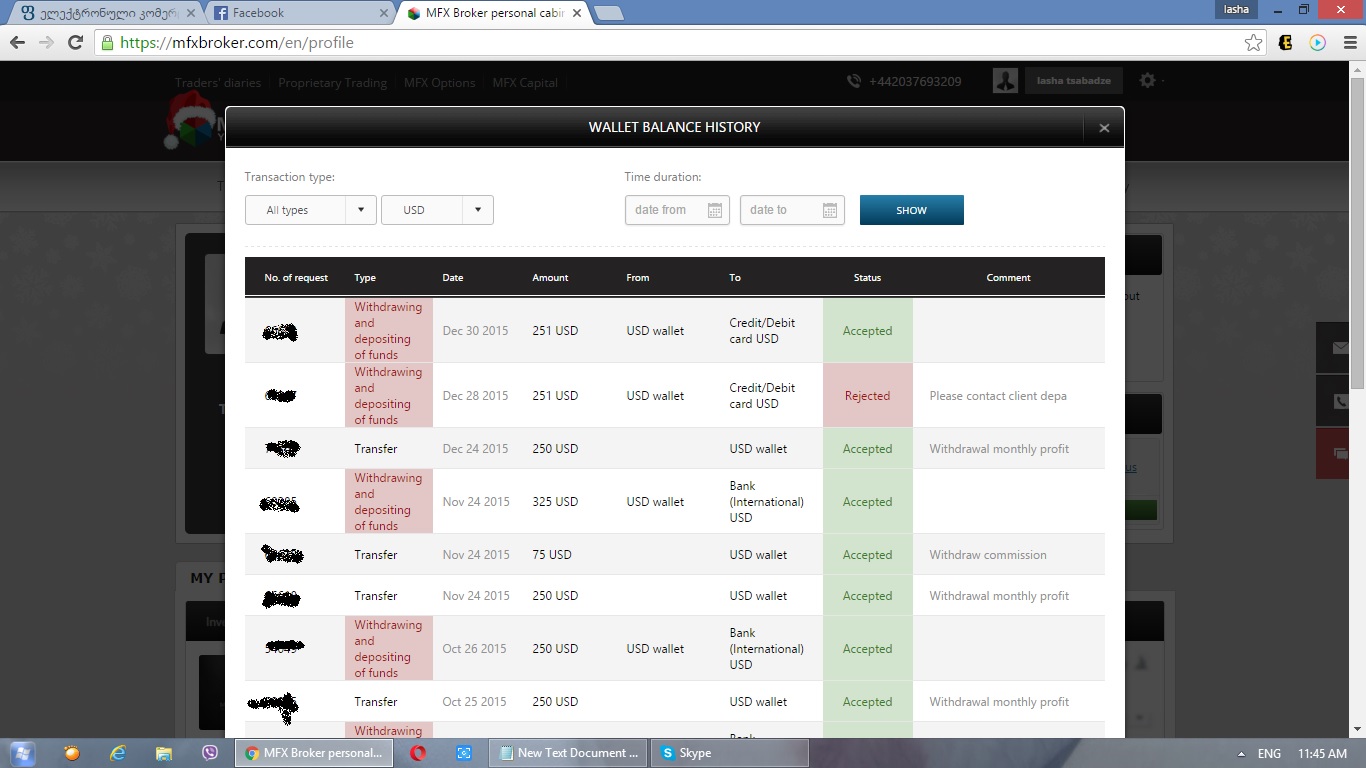Click the orange browser icon in taskbar
Image resolution: width=1366 pixels, height=768 pixels.
(x=72, y=753)
